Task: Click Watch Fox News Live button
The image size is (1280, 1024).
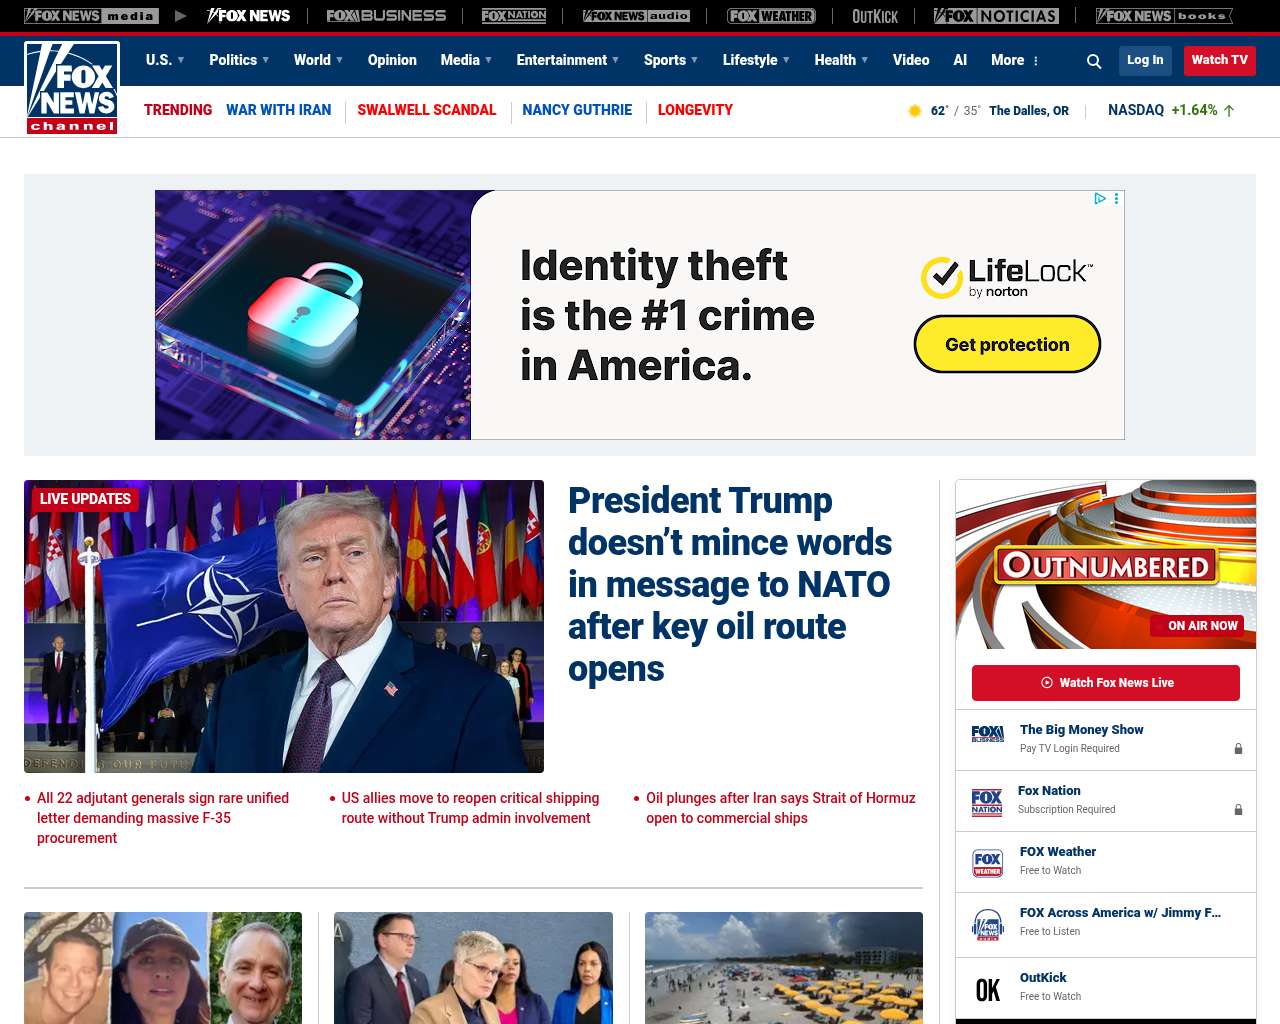Action: coord(1106,683)
